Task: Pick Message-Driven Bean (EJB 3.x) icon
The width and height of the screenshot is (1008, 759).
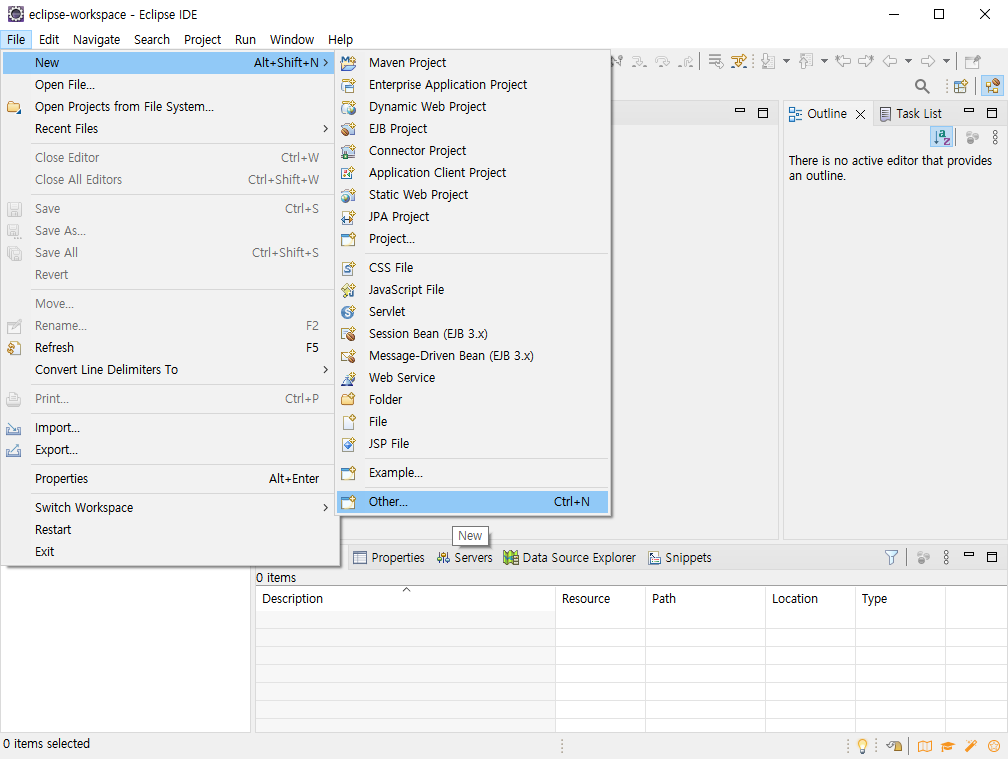Action: click(x=348, y=356)
